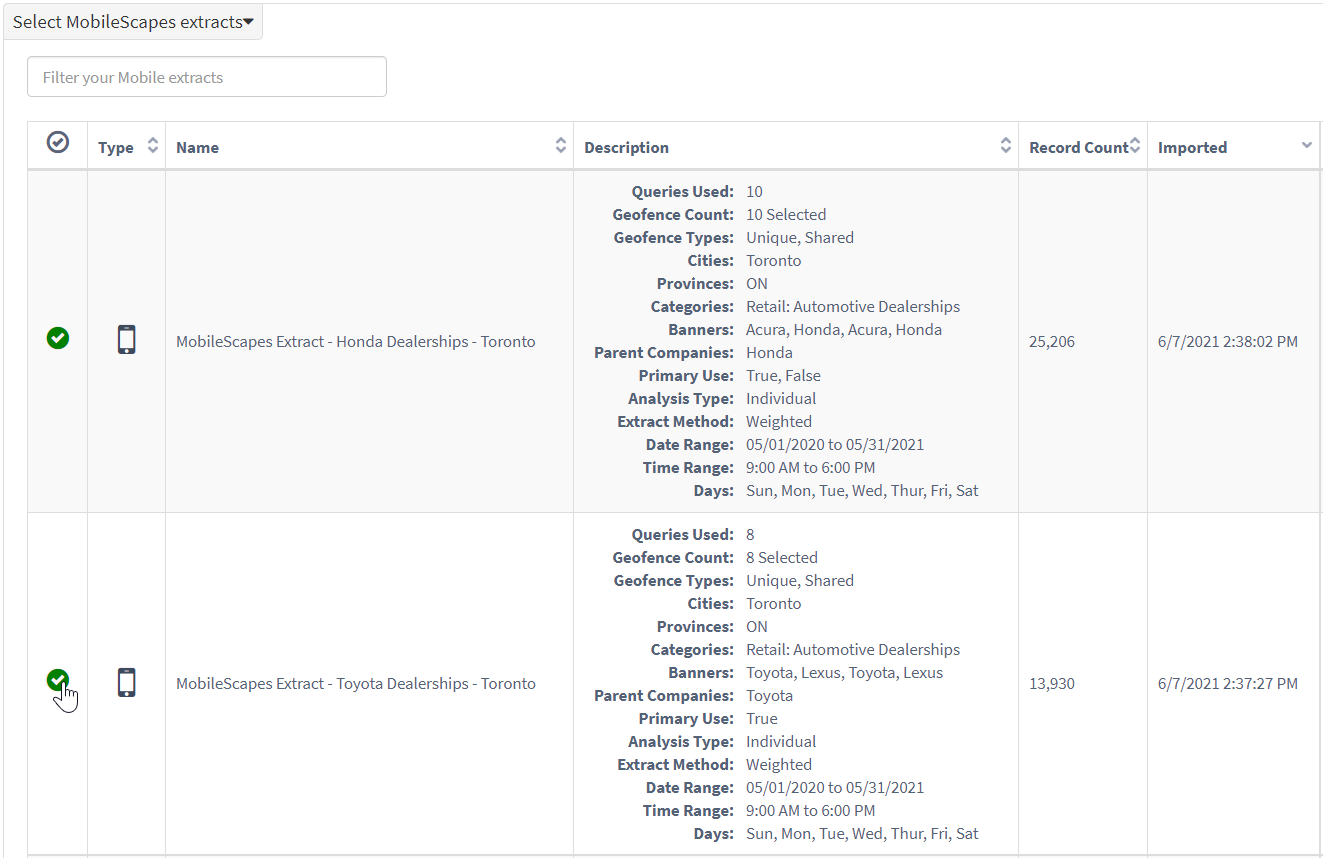Click record count 25,206

(1052, 341)
